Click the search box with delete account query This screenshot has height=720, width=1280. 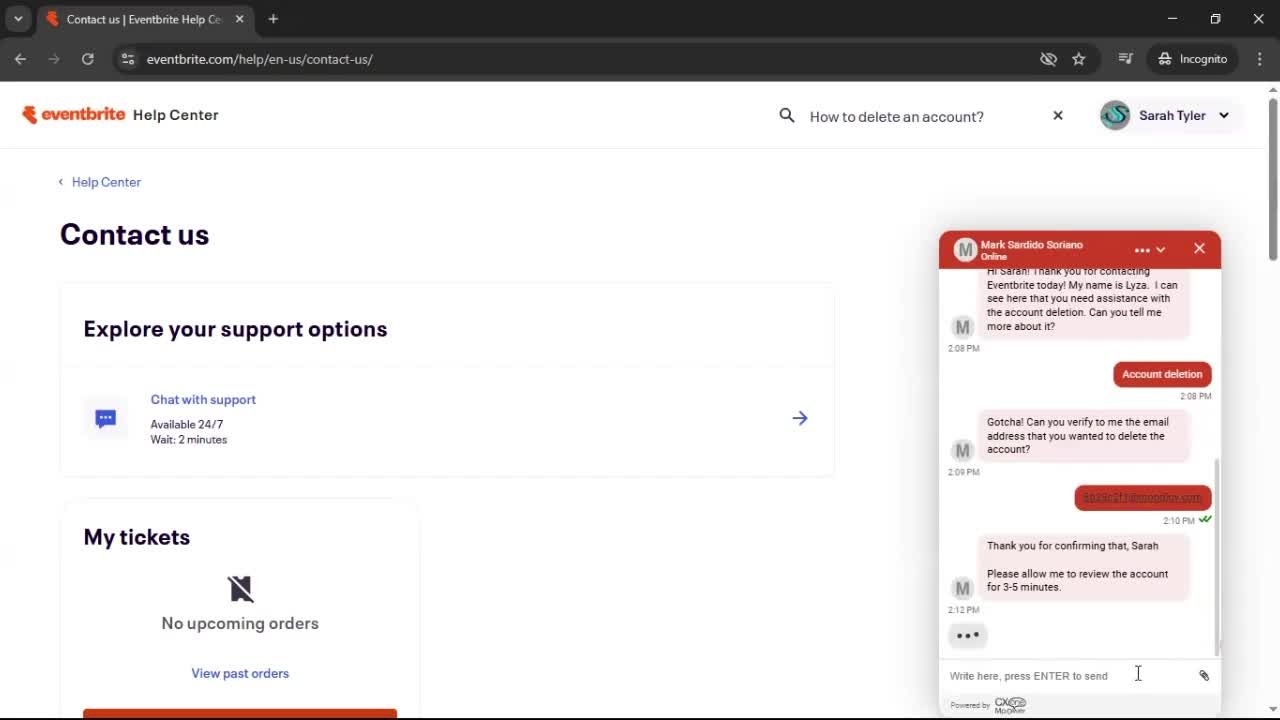920,116
